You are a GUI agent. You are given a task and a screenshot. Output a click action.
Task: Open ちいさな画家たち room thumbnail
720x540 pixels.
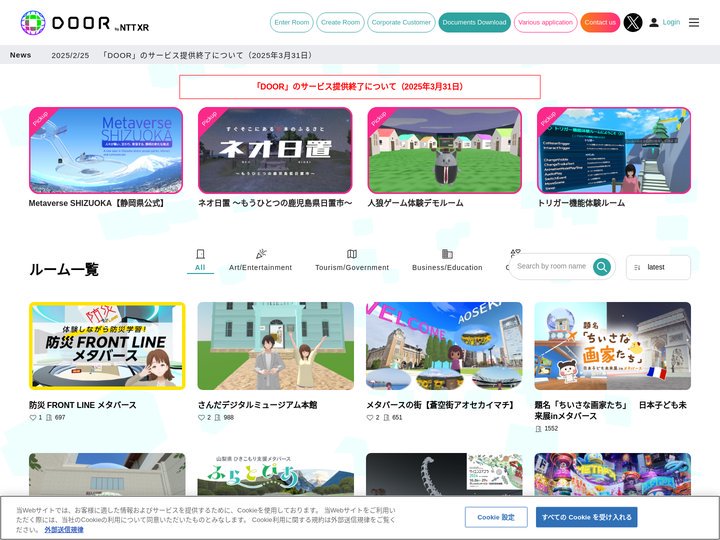(613, 346)
